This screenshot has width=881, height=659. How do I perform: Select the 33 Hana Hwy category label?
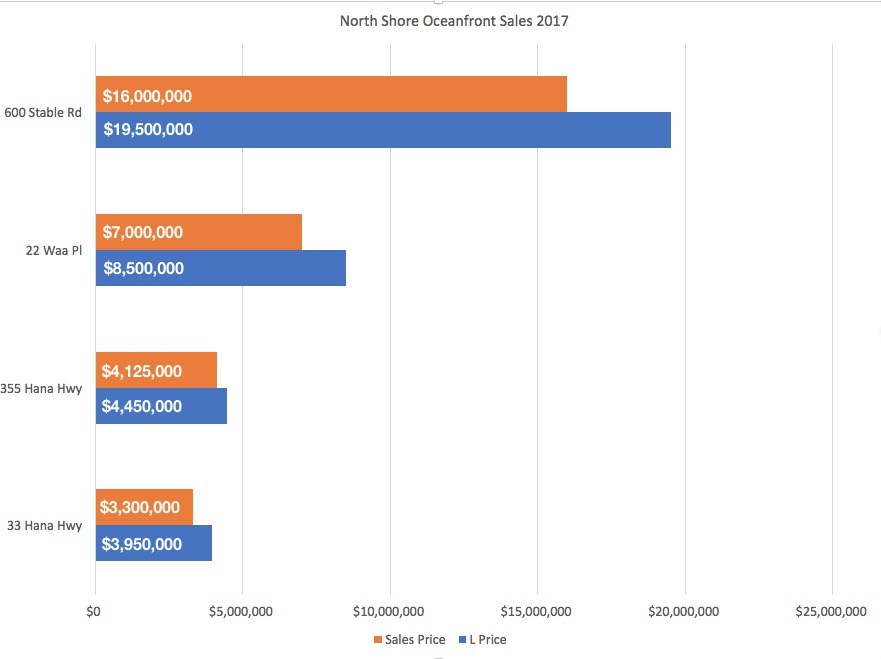(45, 526)
